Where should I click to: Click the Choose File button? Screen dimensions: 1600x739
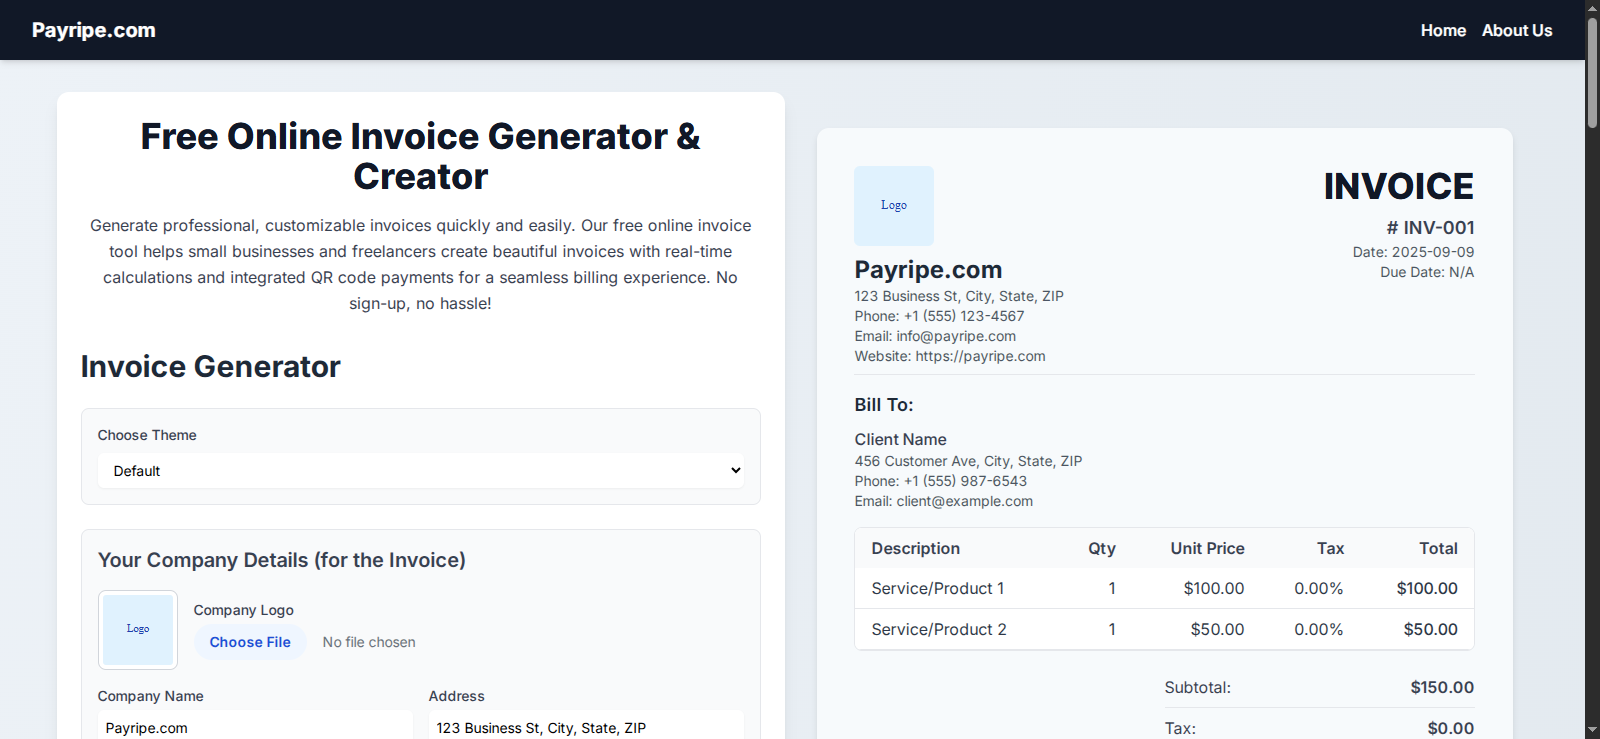[x=250, y=642]
